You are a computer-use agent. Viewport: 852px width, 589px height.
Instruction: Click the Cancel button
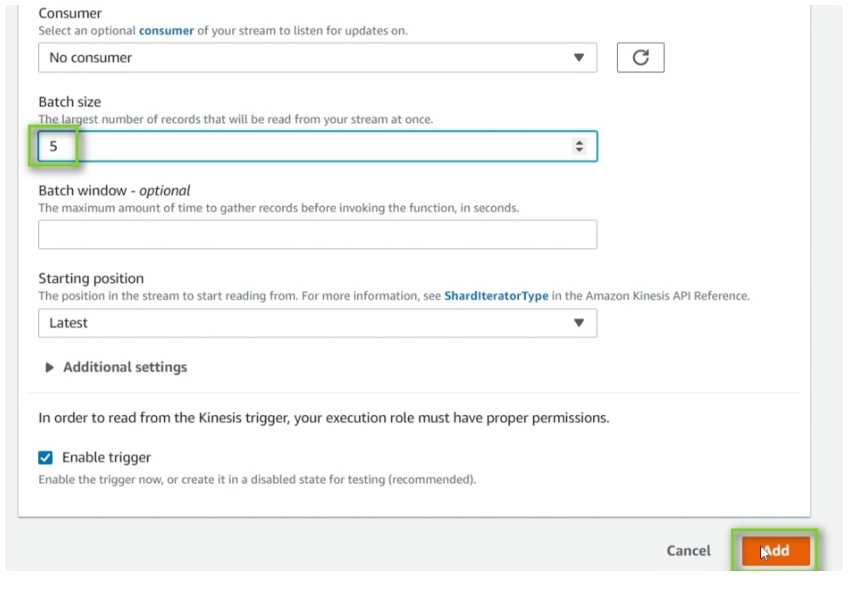coord(688,550)
